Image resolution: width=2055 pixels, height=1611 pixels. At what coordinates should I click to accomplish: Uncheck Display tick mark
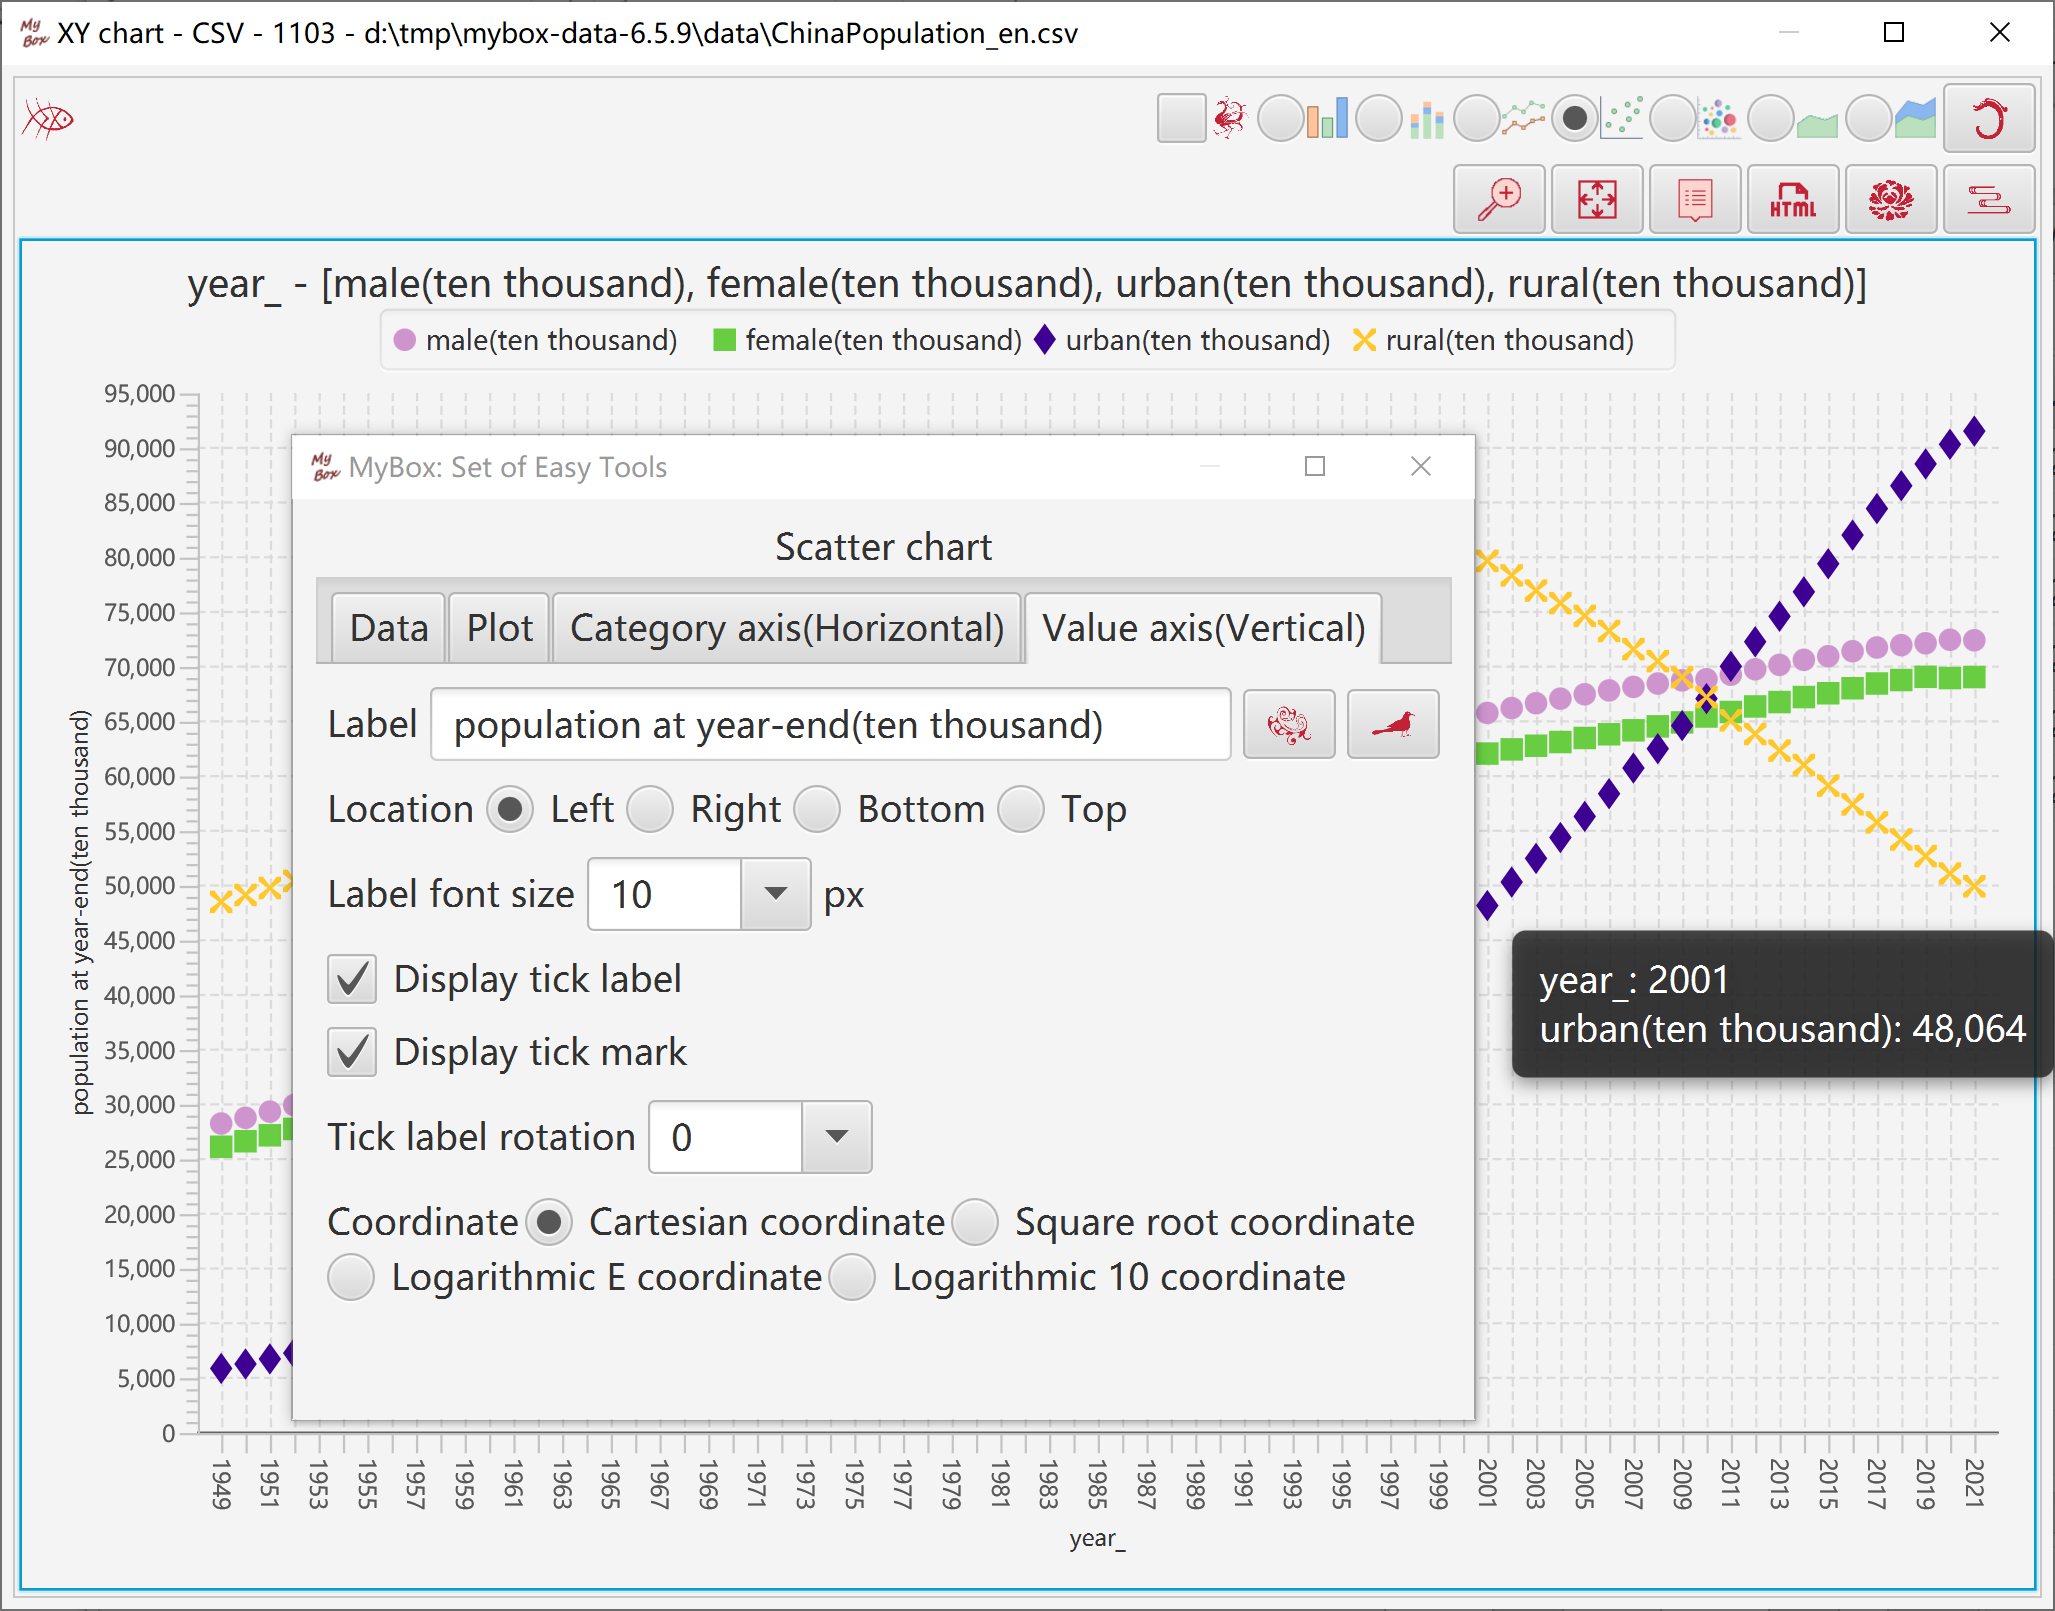[352, 1052]
